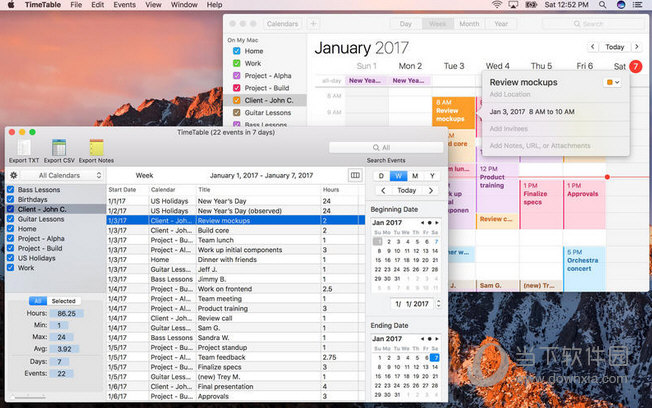Screen dimensions: 652x408
Task: Open the View menu
Action: point(153,5)
